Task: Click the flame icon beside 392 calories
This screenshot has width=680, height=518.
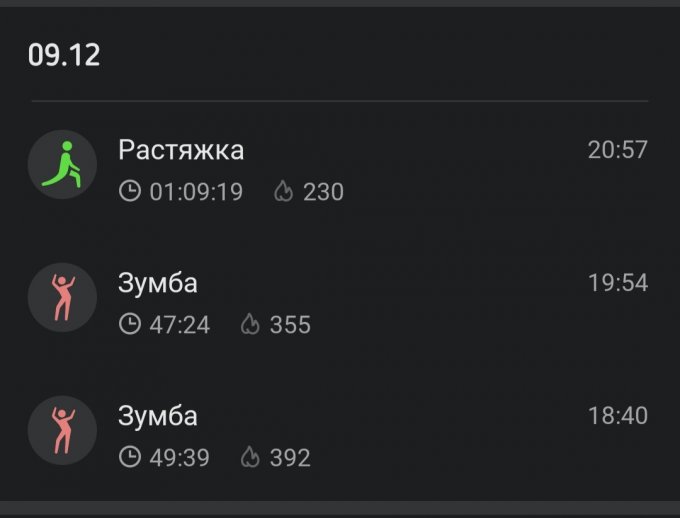Action: pyautogui.click(x=251, y=457)
